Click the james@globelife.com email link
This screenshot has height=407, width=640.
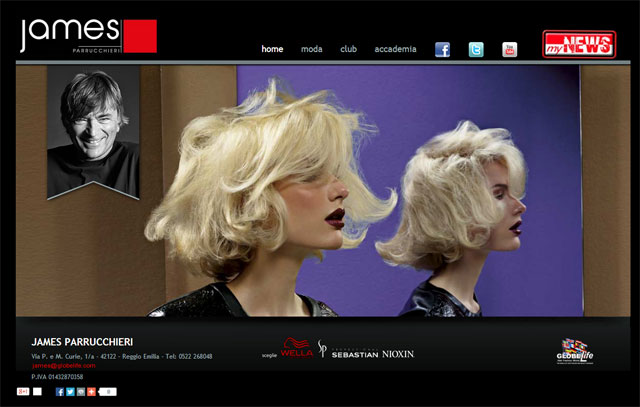[x=64, y=365]
